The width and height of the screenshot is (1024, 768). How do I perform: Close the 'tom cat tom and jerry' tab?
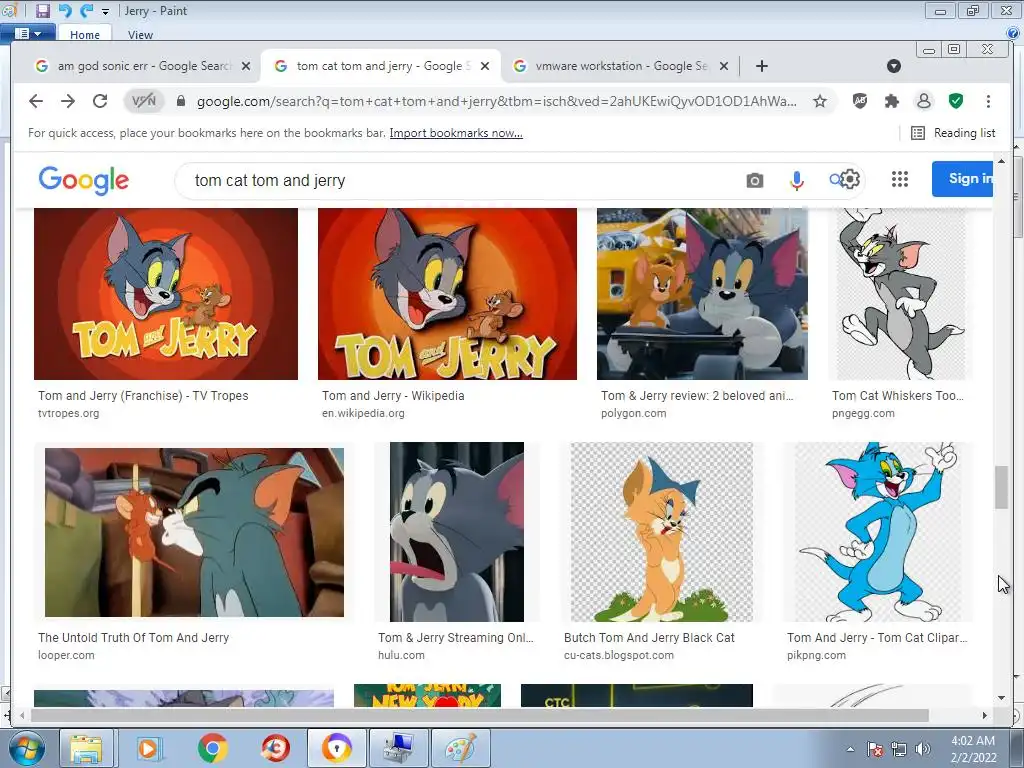pos(485,66)
